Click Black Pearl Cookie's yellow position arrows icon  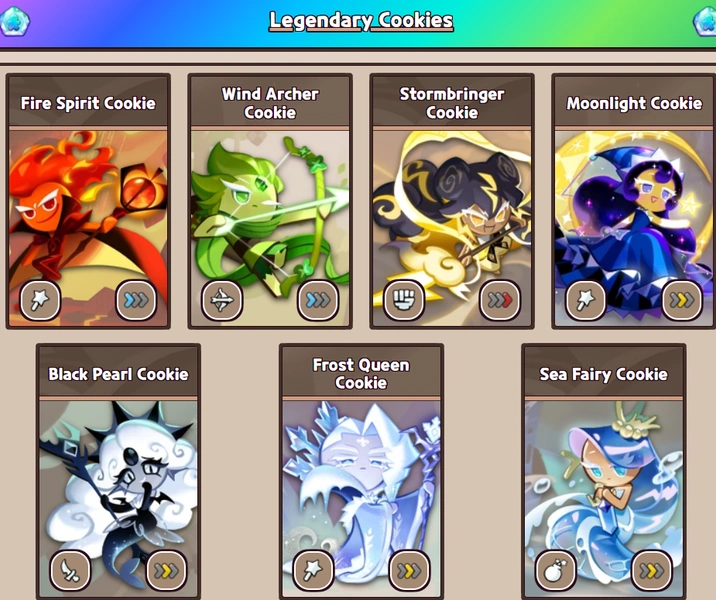tap(167, 570)
